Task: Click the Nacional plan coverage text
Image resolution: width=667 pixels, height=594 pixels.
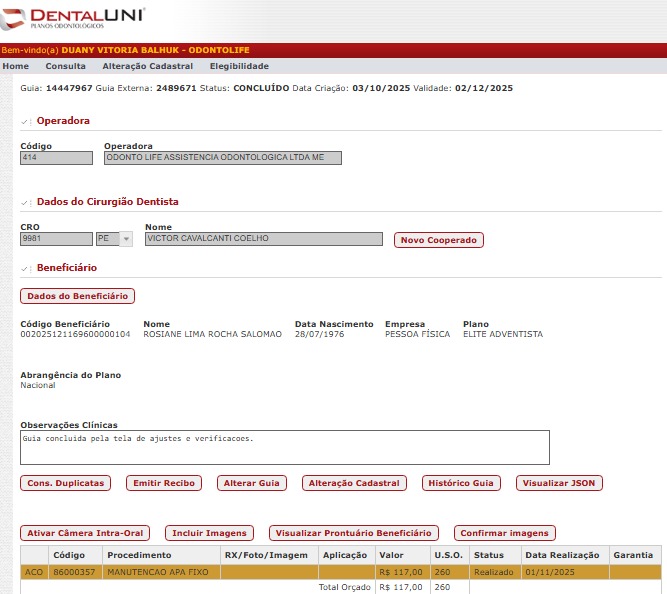Action: tap(38, 386)
